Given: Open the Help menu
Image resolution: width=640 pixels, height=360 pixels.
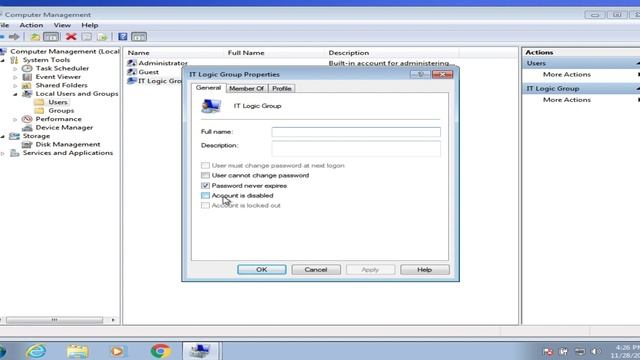Looking at the screenshot, I should [89, 25].
